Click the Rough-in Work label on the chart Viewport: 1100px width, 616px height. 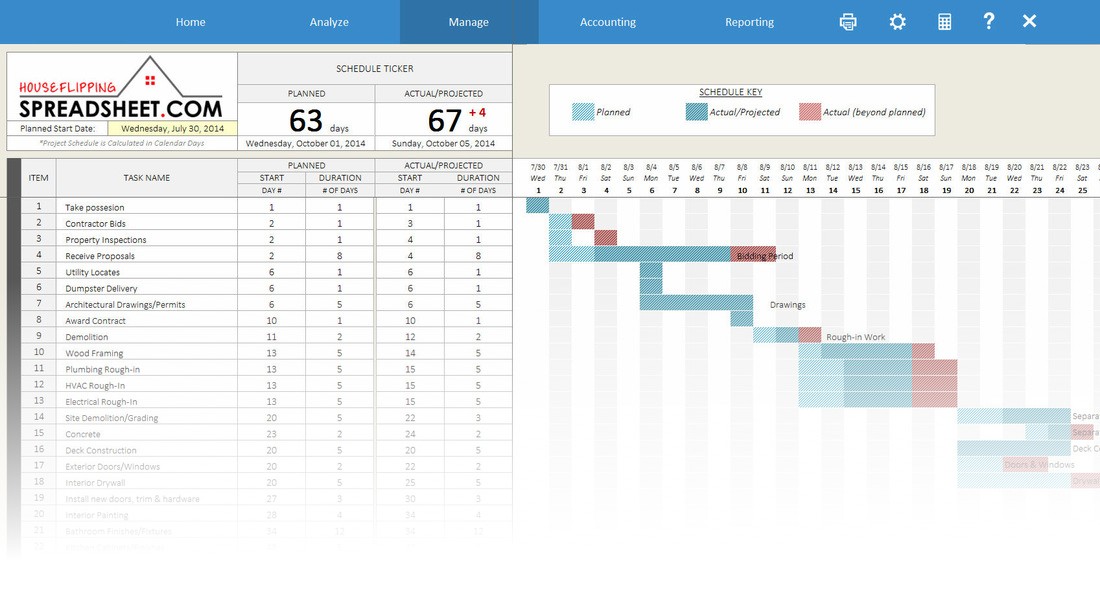855,336
